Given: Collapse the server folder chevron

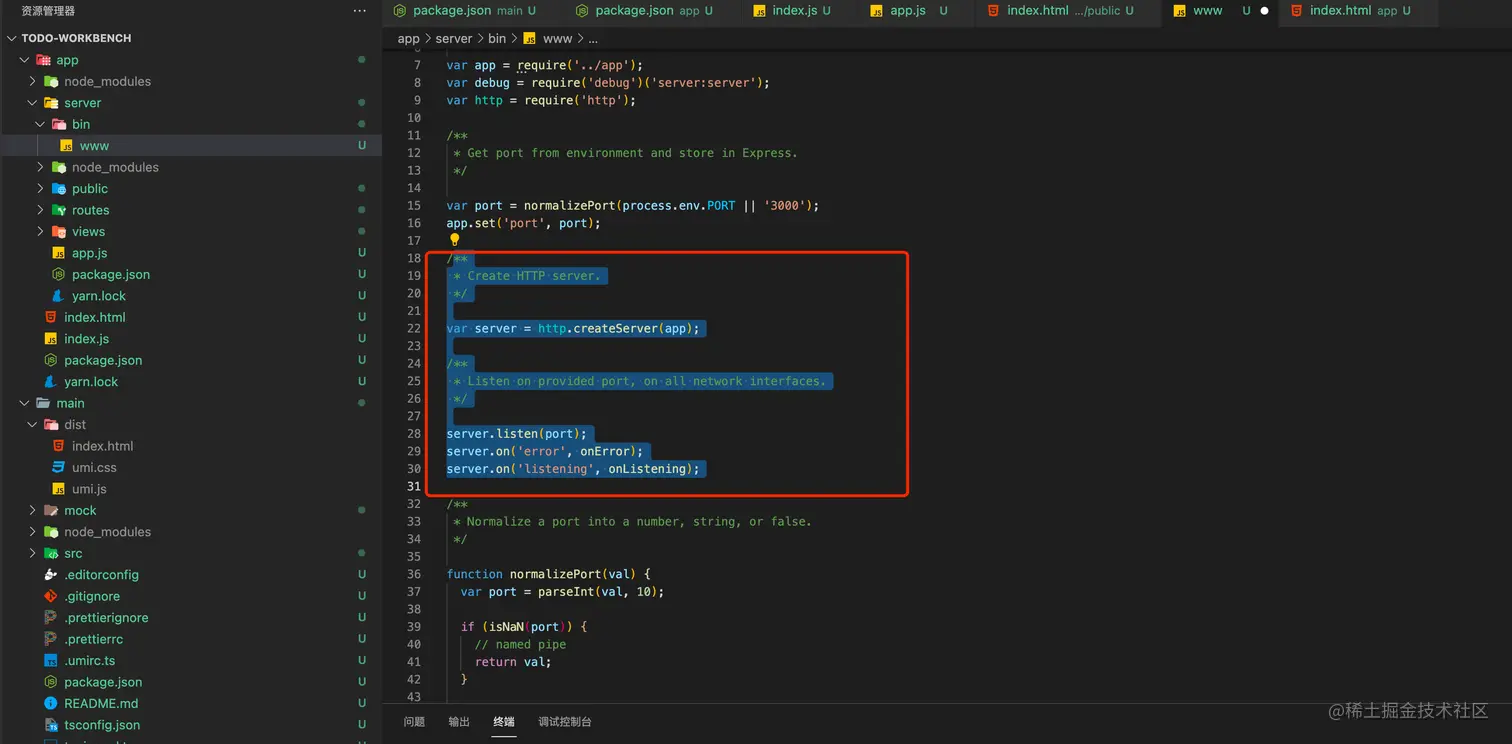Looking at the screenshot, I should pos(33,103).
